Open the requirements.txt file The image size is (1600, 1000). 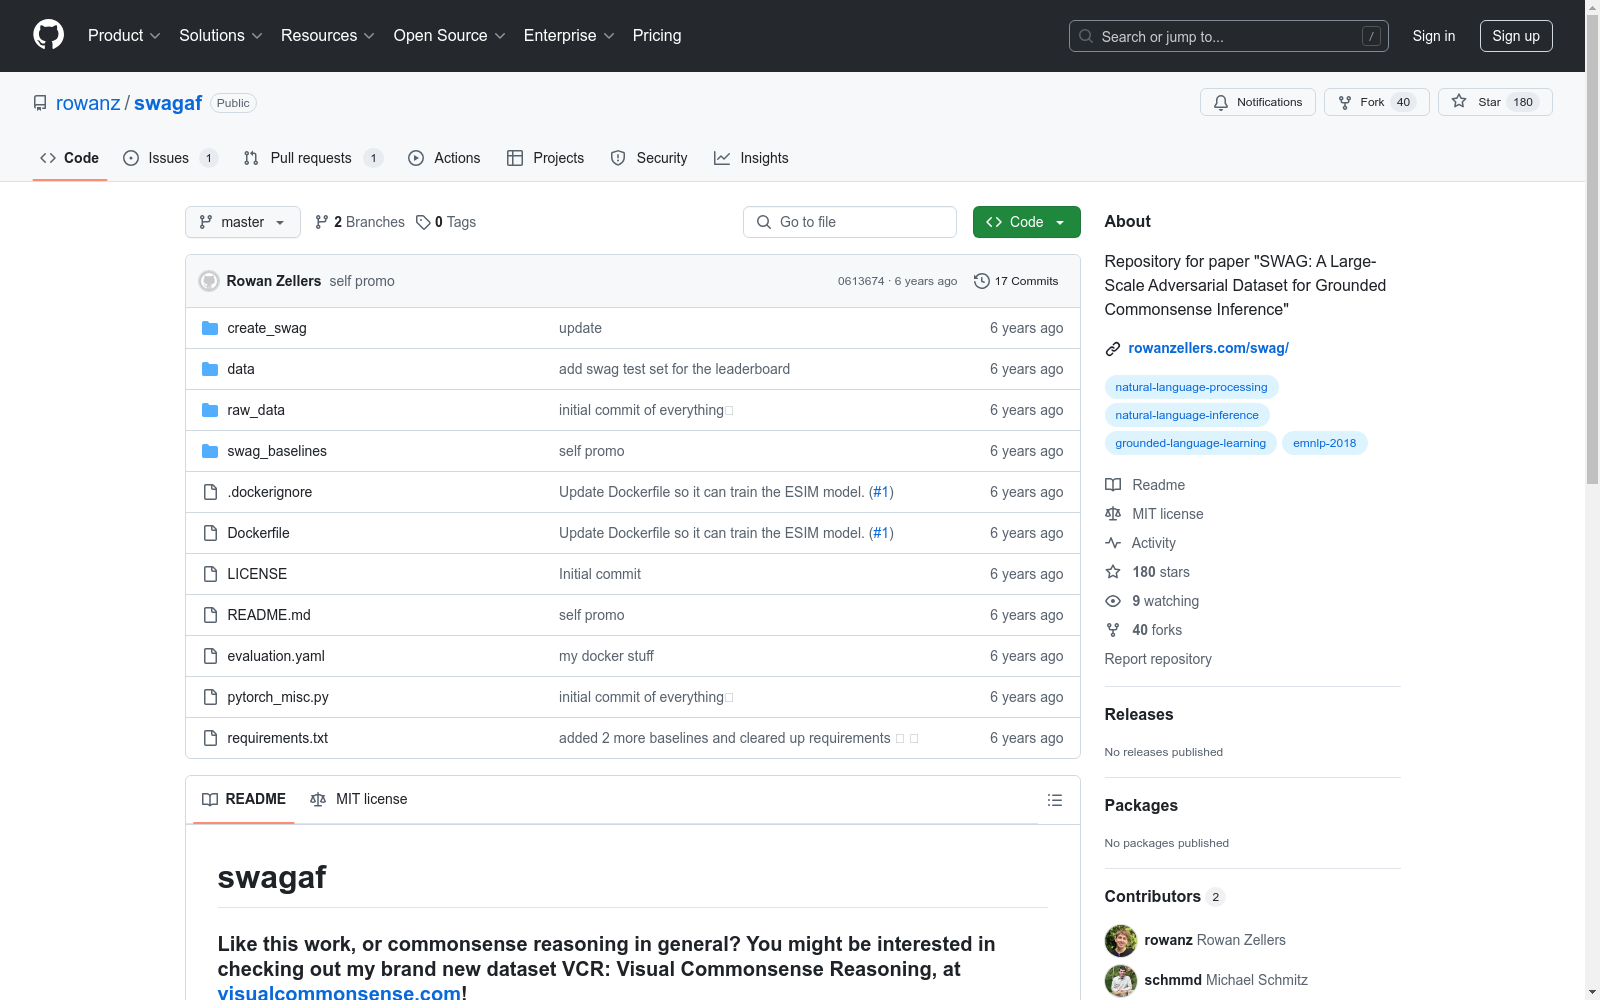[278, 738]
